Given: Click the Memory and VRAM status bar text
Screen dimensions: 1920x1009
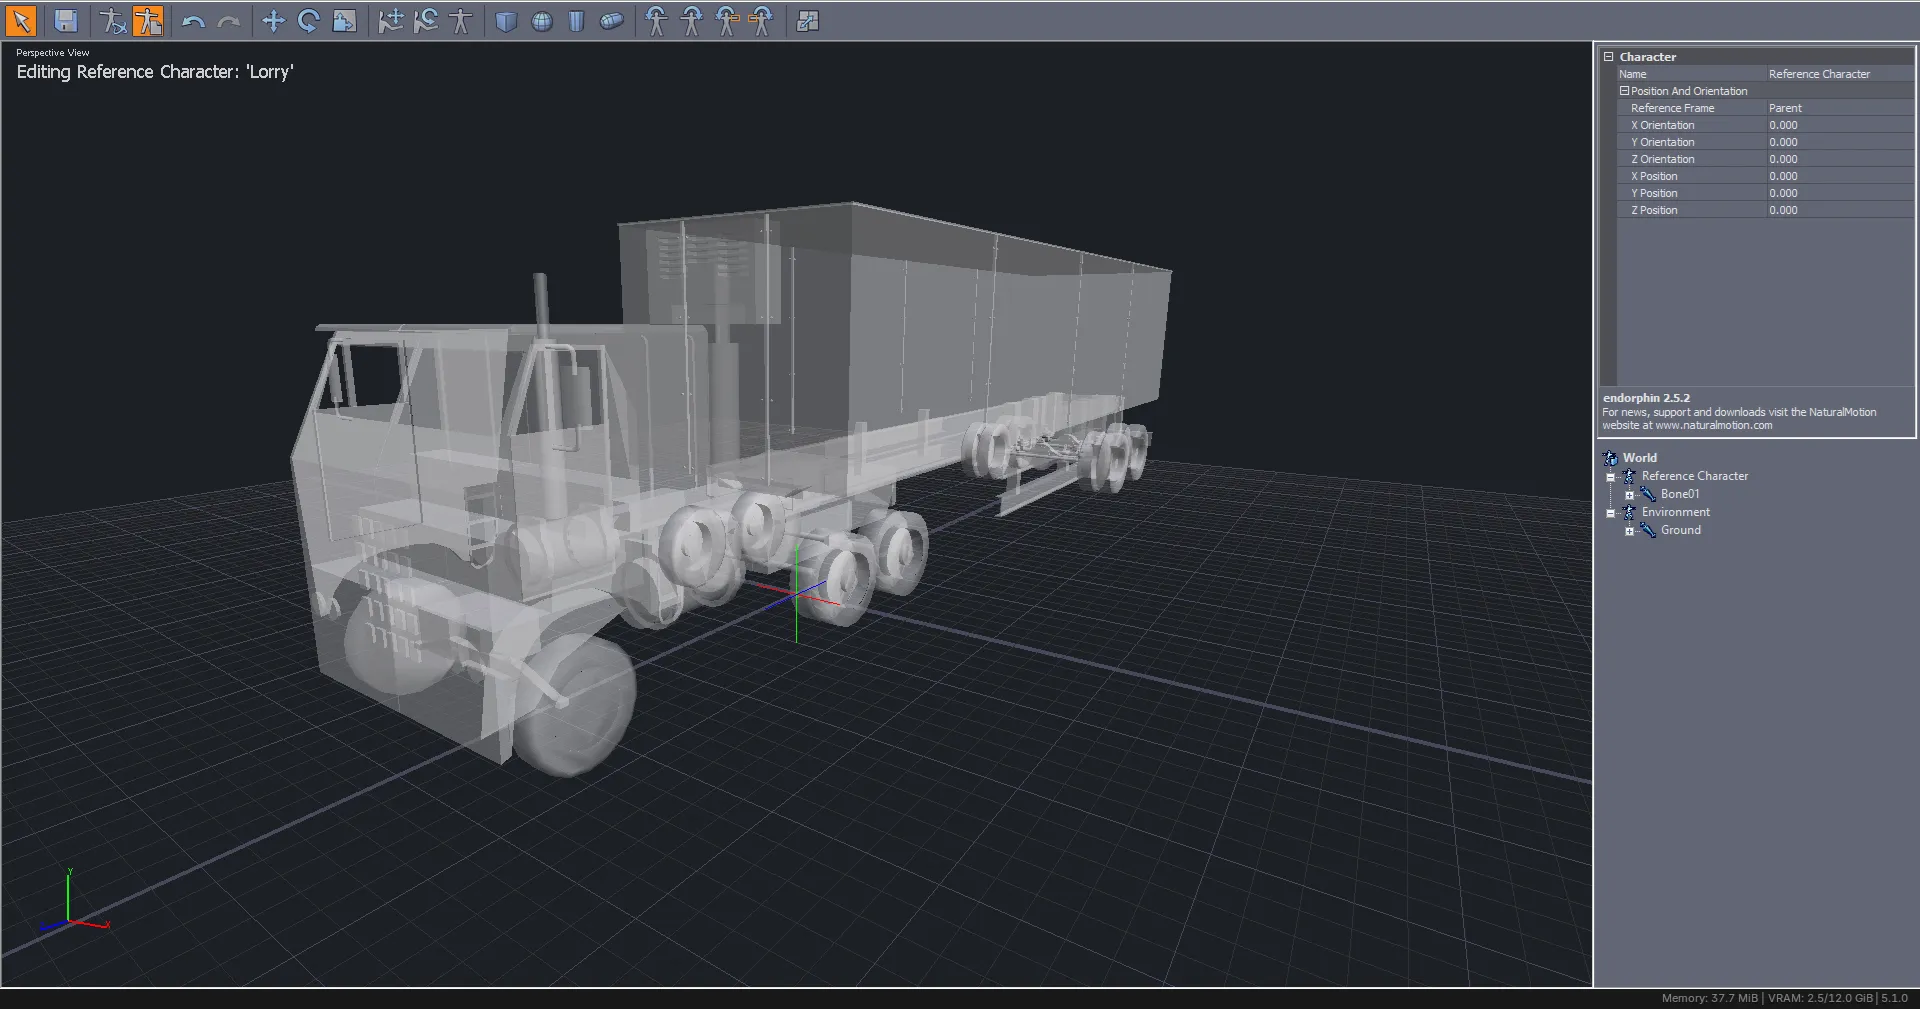Looking at the screenshot, I should coord(1784,998).
